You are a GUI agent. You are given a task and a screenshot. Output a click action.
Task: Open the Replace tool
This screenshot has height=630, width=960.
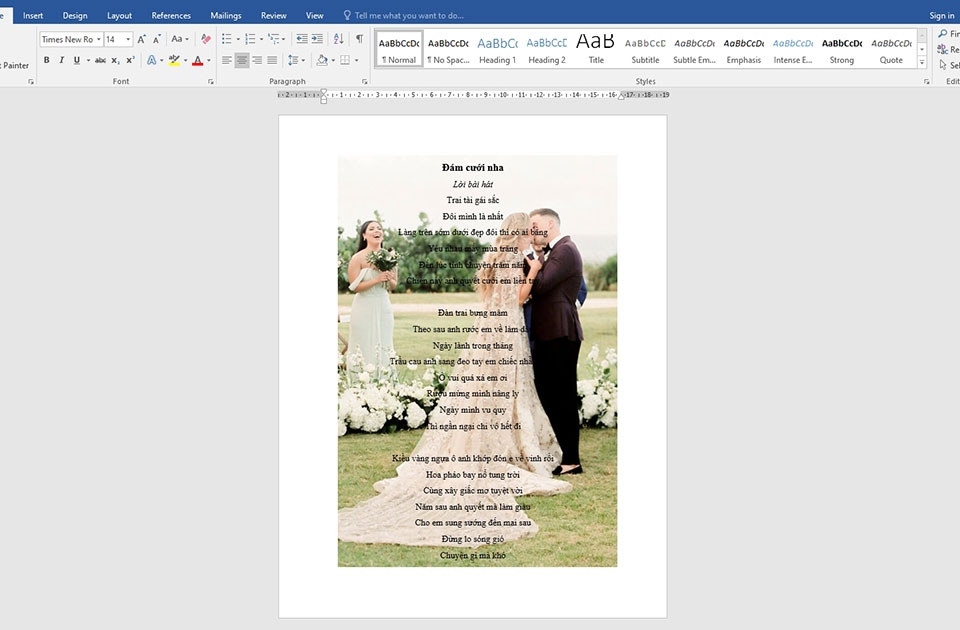click(x=947, y=48)
